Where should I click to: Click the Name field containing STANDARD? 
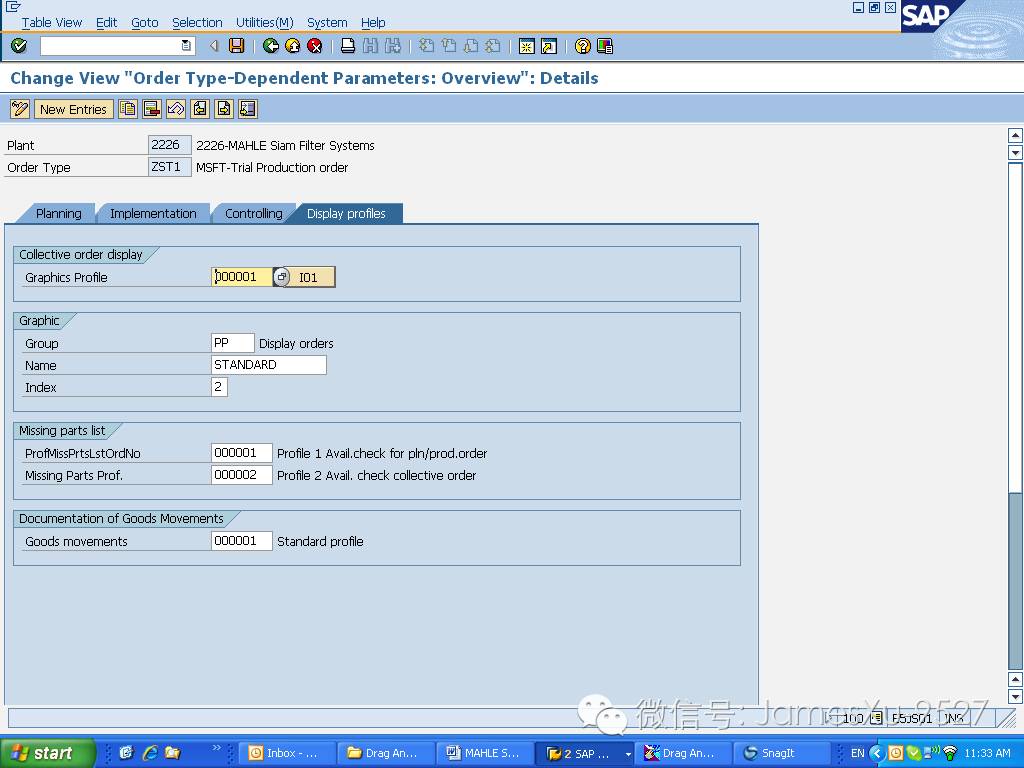269,365
